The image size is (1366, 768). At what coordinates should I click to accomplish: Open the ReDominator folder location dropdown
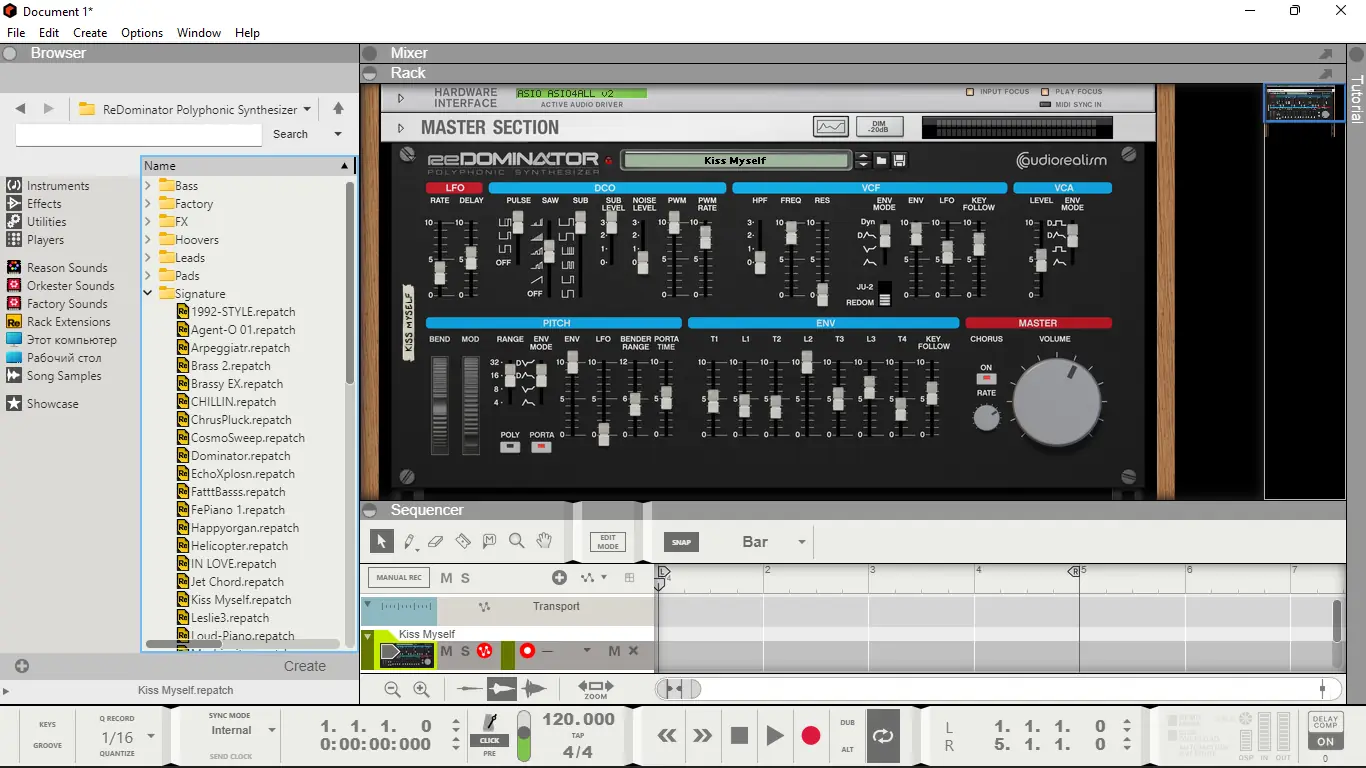(306, 109)
